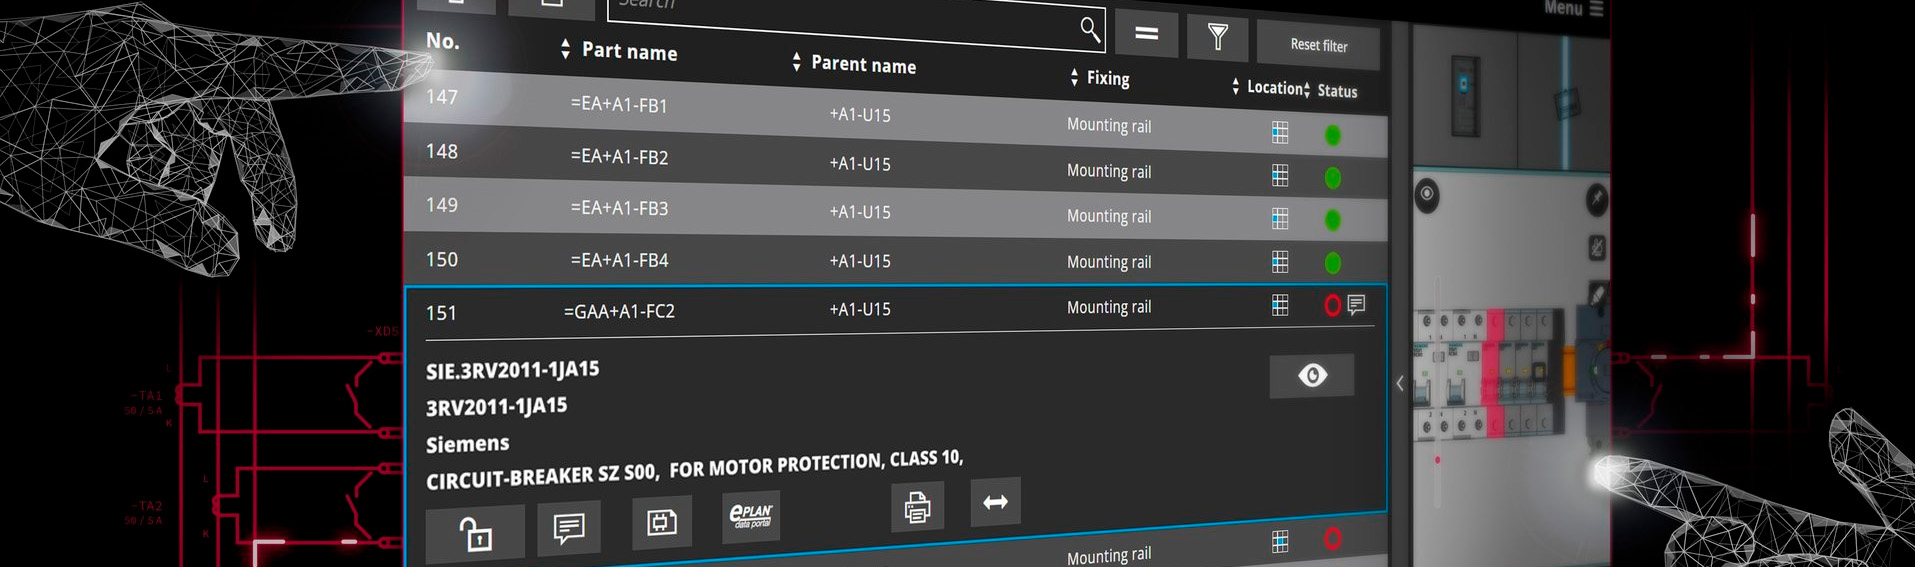Select row 149 =EA+A1-FB3
Image resolution: width=1915 pixels, height=567 pixels.
(x=618, y=209)
